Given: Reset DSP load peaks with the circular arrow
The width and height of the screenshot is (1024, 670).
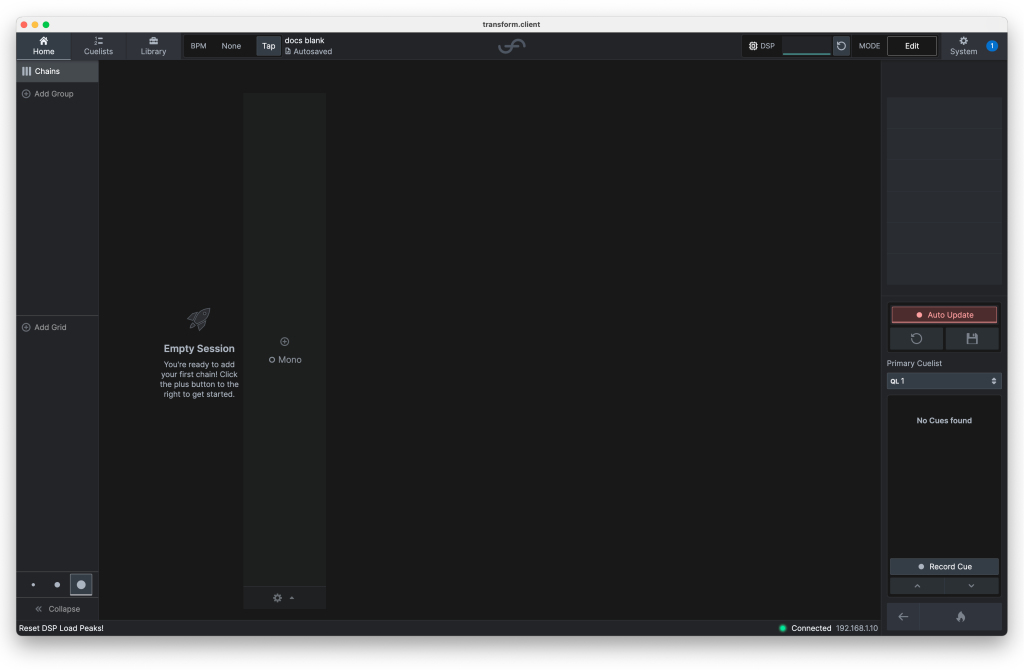Looking at the screenshot, I should click(x=841, y=46).
